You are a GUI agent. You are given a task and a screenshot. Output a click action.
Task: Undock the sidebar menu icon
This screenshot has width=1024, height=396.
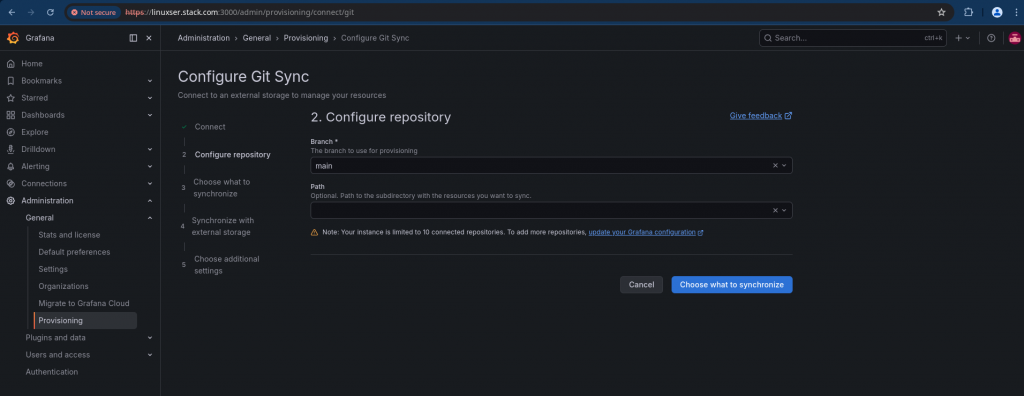[133, 38]
